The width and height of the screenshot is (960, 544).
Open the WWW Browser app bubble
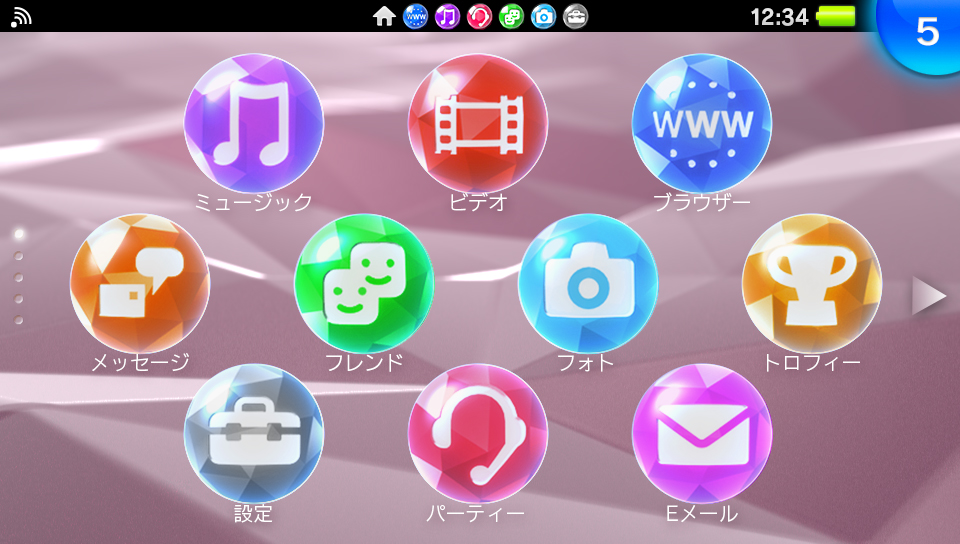(702, 123)
